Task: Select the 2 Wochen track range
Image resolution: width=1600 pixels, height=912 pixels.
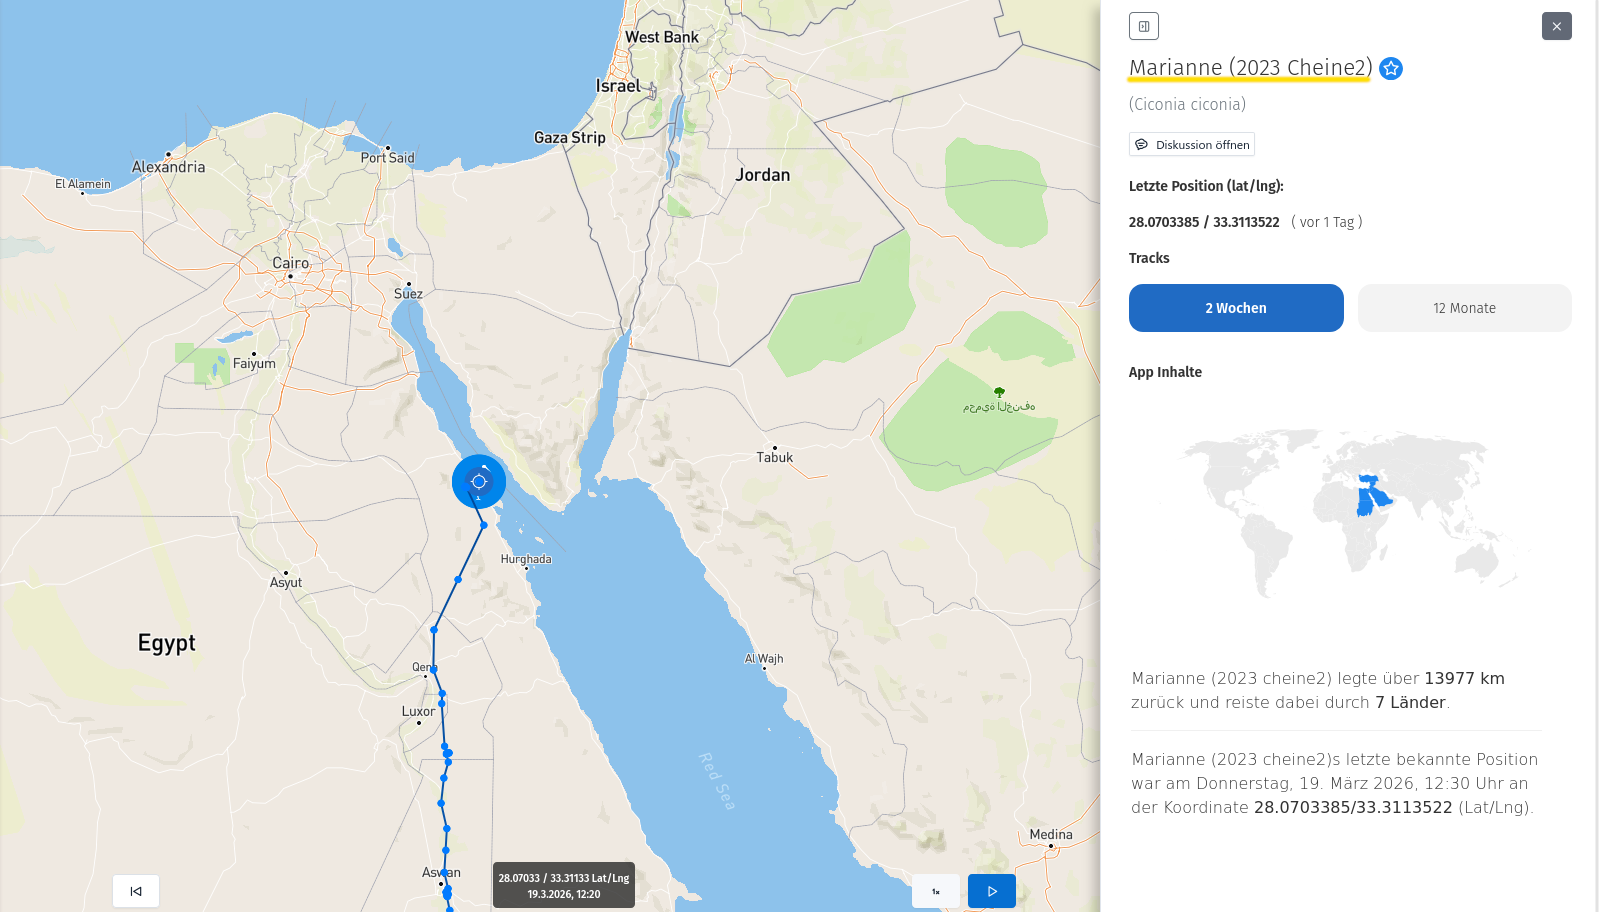Action: point(1235,308)
